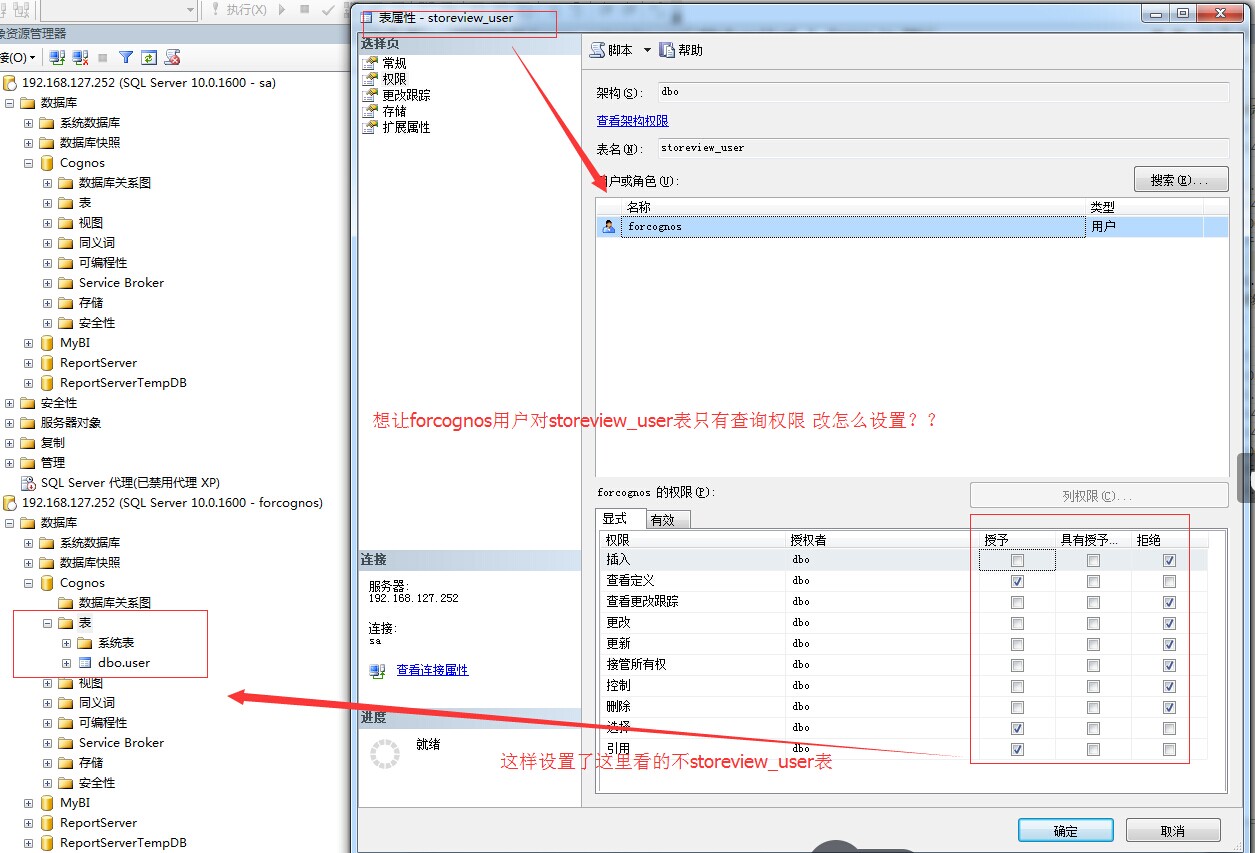Select the 显式 permissions tab

(x=614, y=519)
